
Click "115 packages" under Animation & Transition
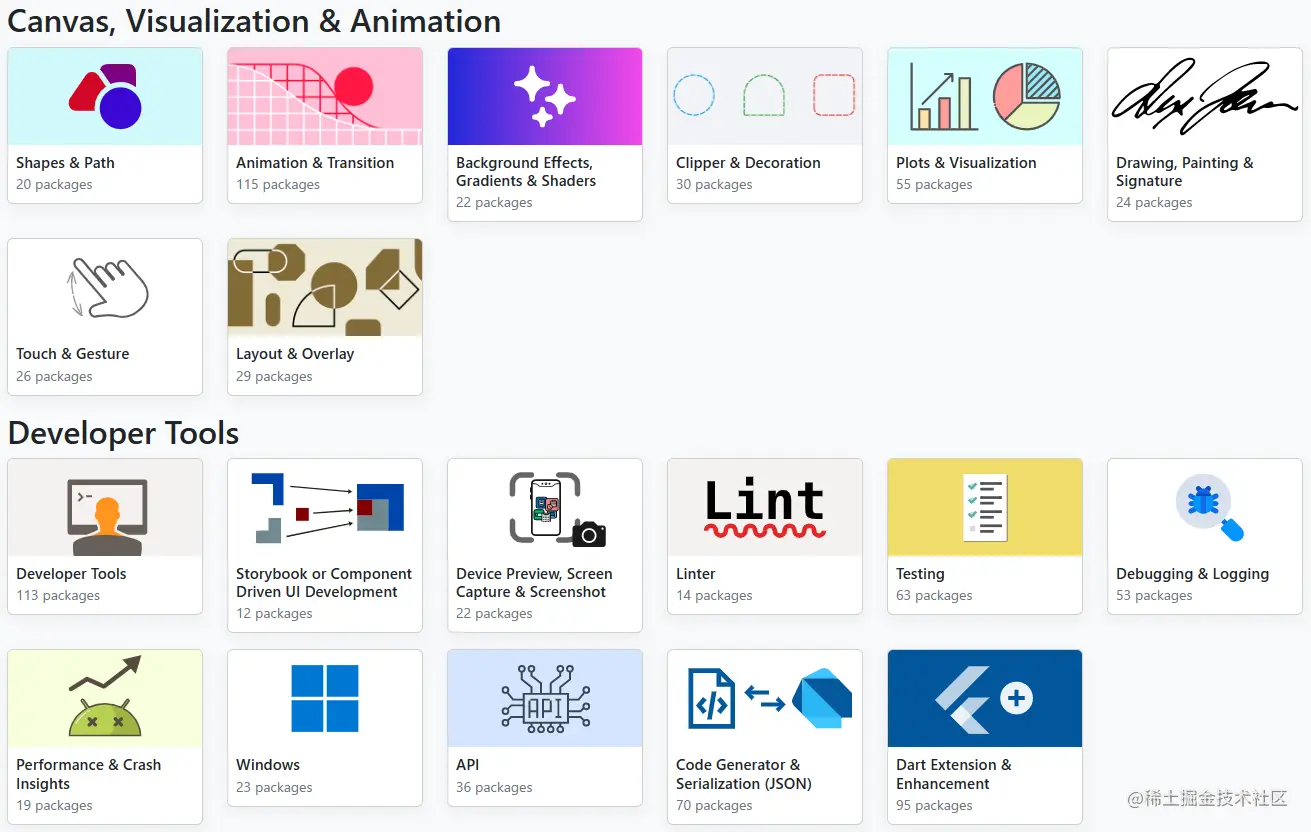[278, 185]
